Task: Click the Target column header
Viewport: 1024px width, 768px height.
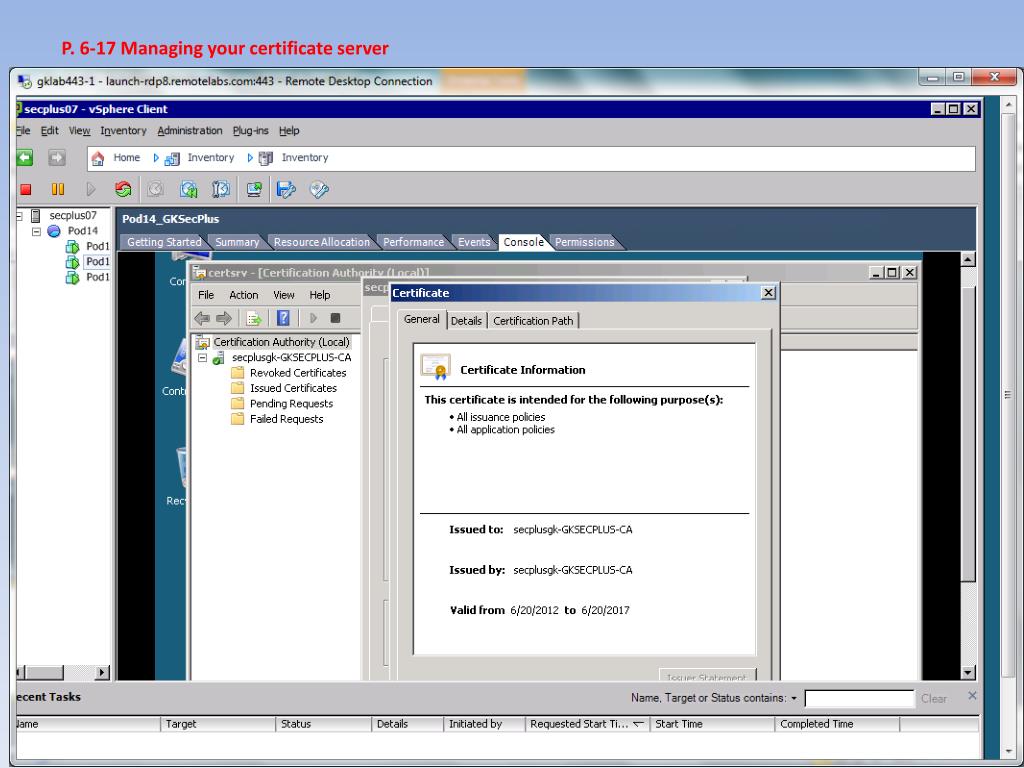Action: pos(218,724)
